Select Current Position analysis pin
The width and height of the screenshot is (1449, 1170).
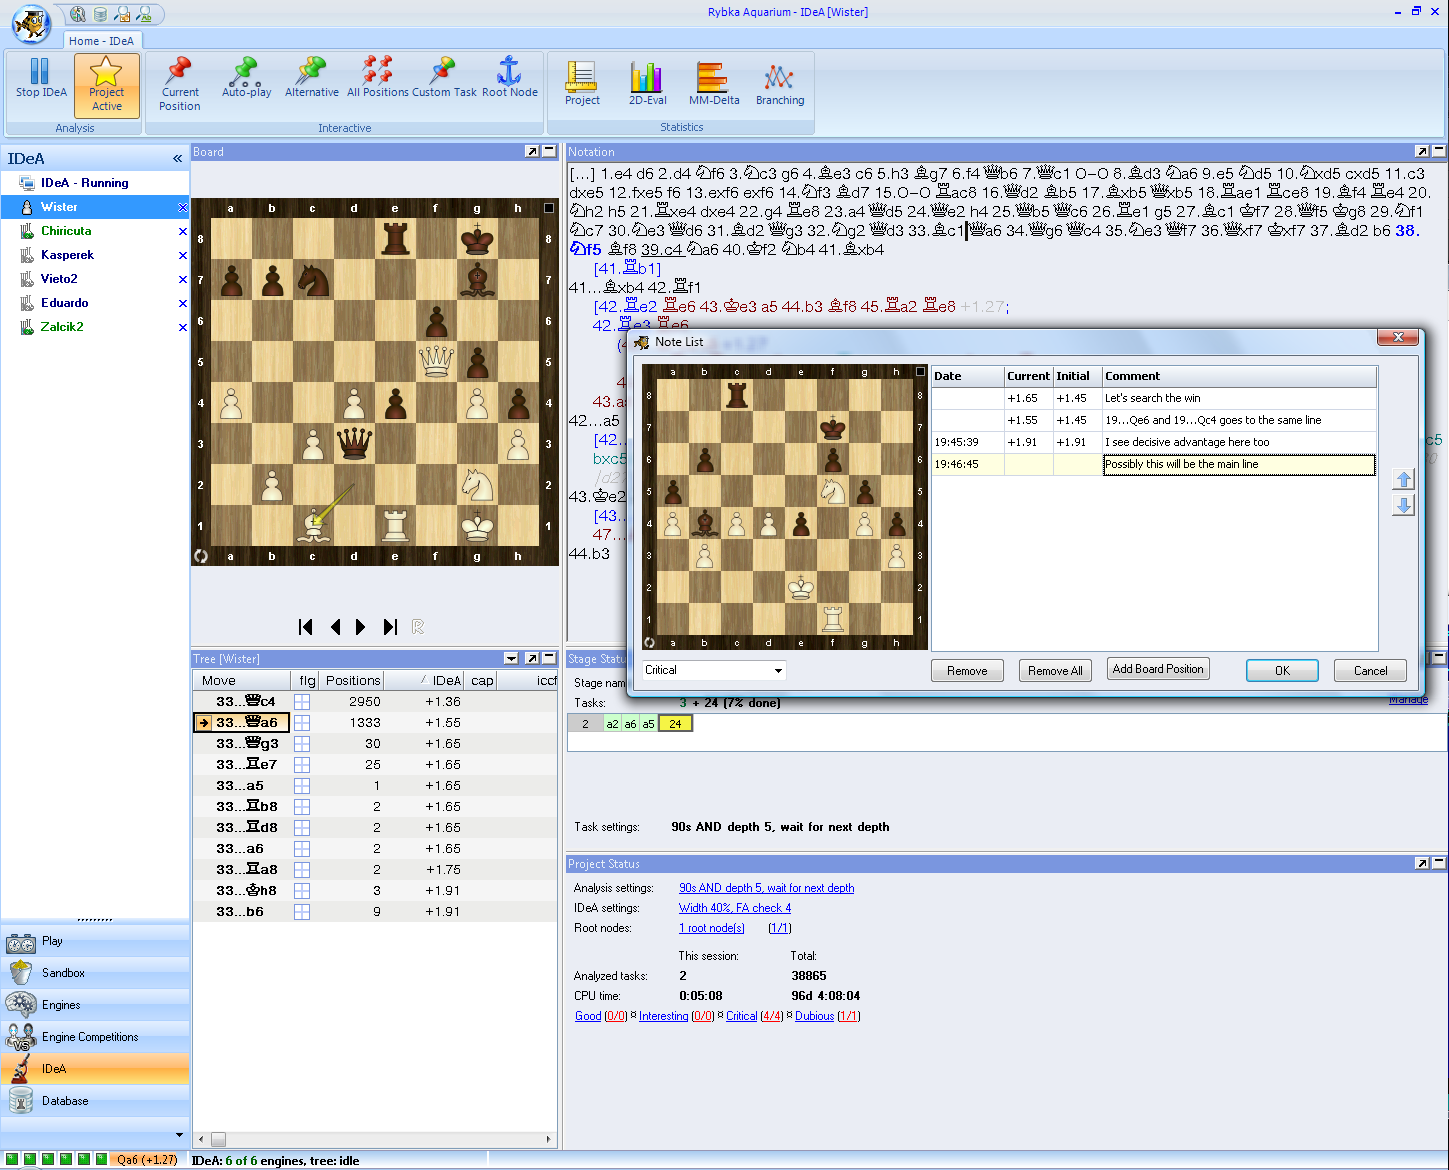coord(180,85)
